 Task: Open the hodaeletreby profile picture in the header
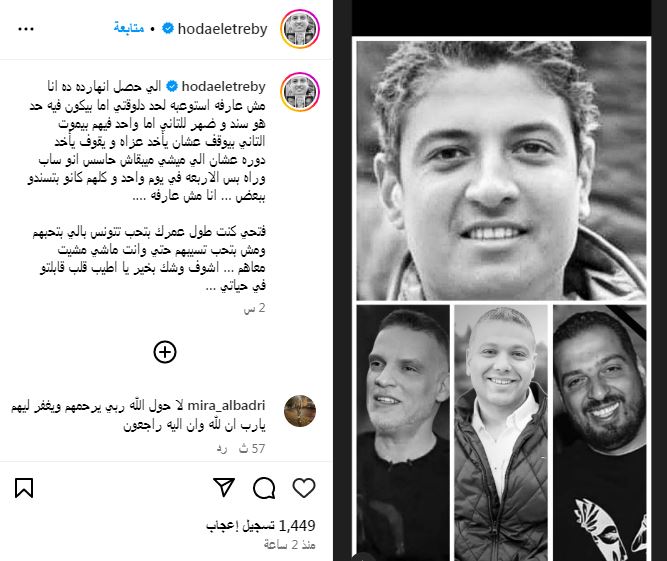300,29
